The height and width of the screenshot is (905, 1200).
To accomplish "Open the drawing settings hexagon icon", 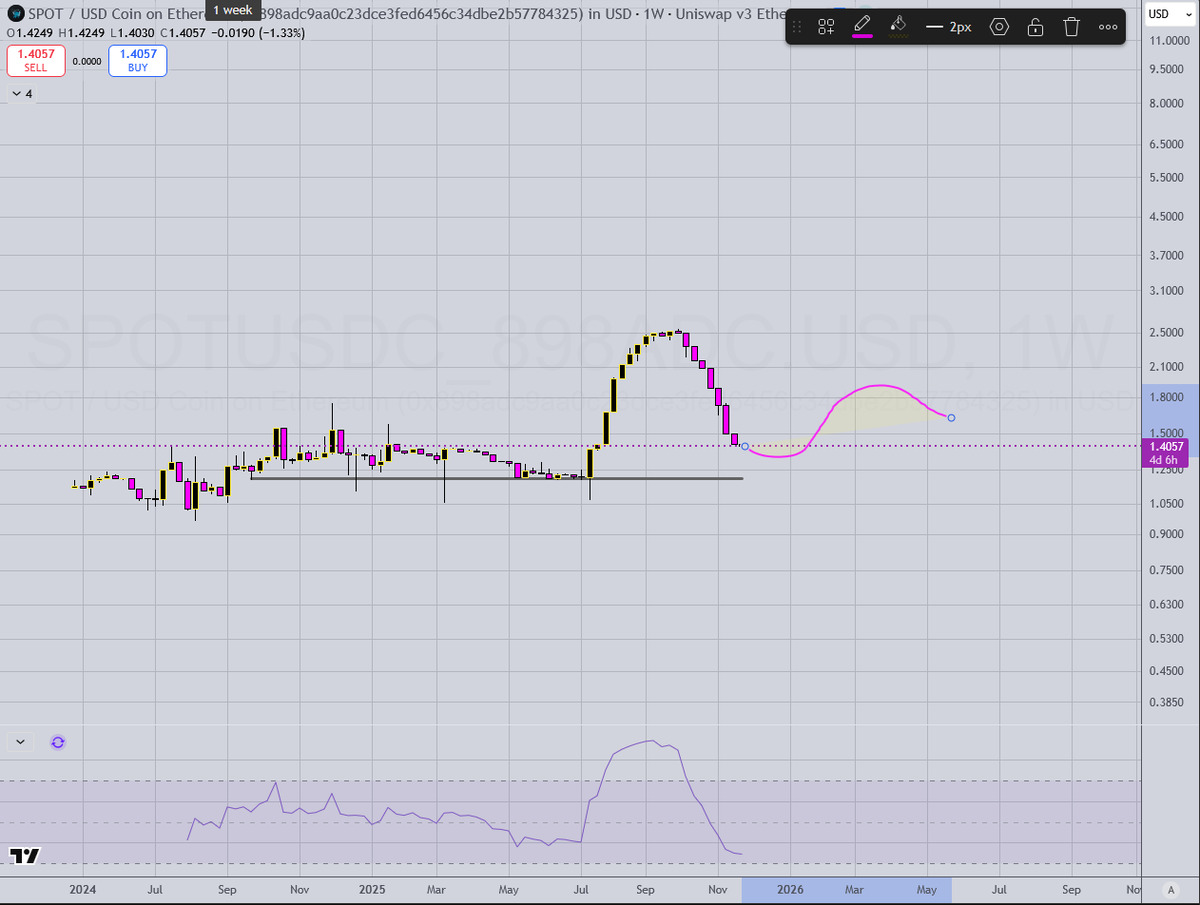I will 999,27.
